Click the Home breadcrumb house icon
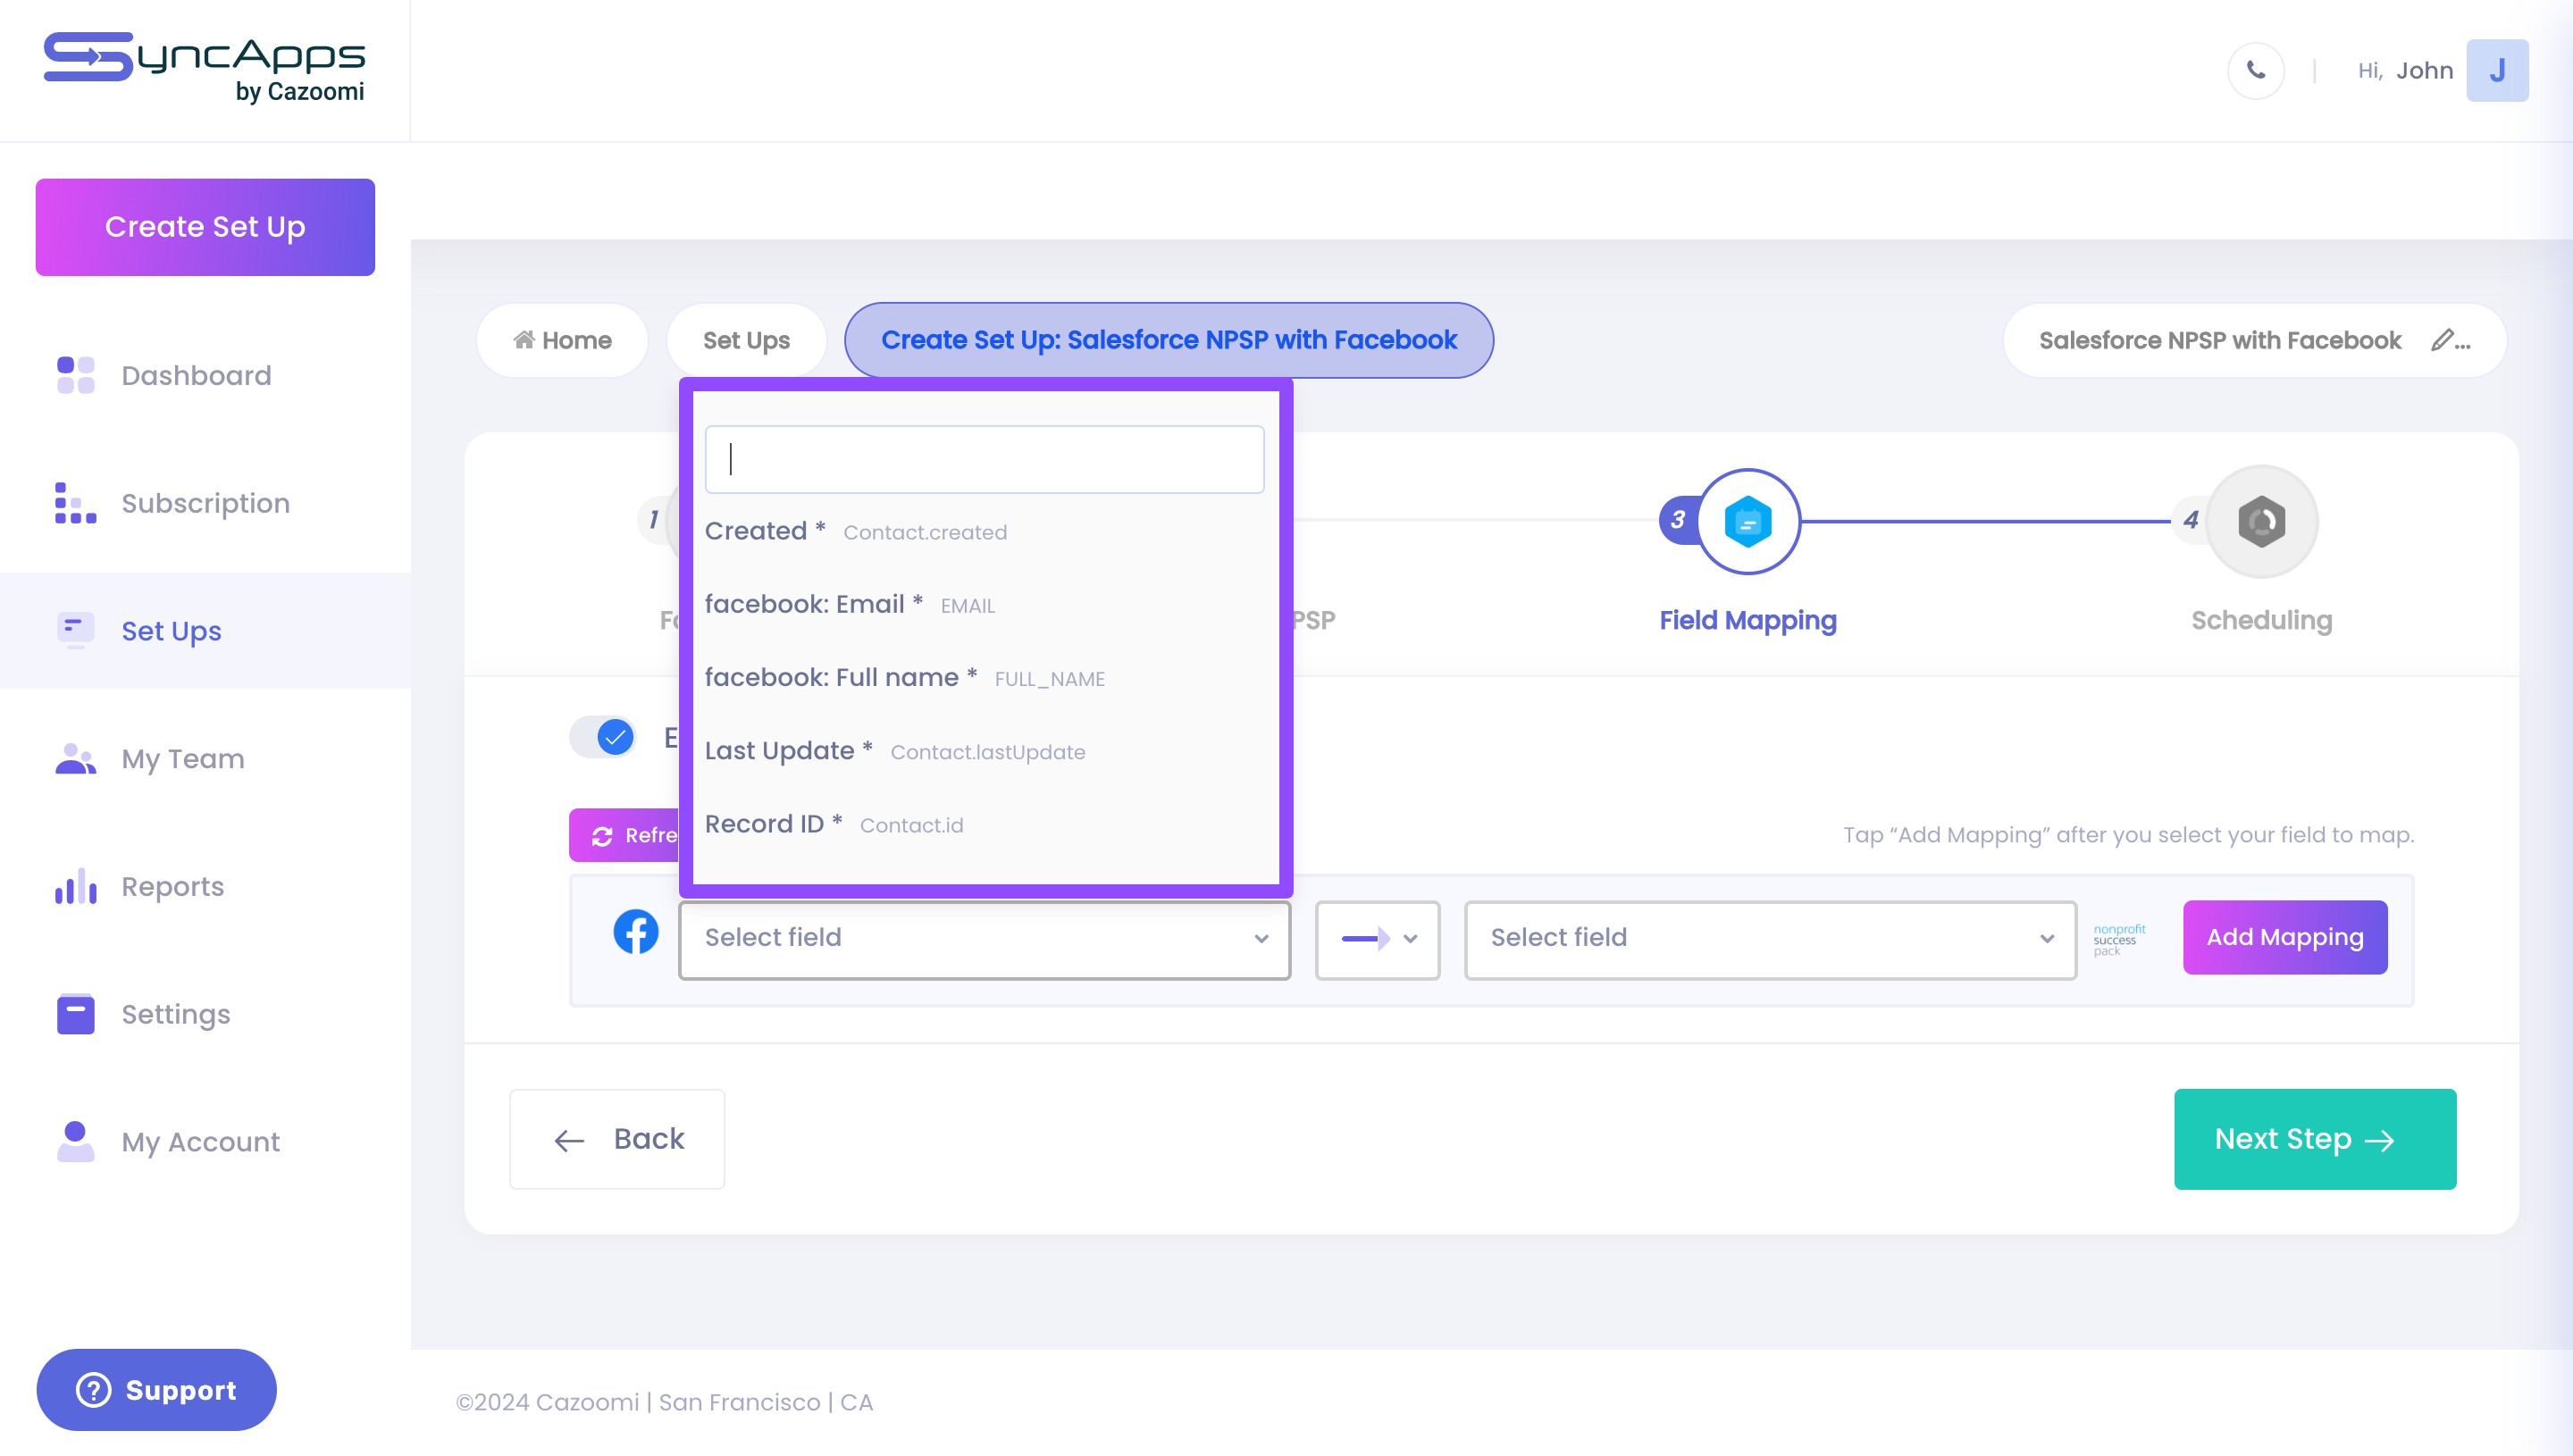 tap(524, 339)
